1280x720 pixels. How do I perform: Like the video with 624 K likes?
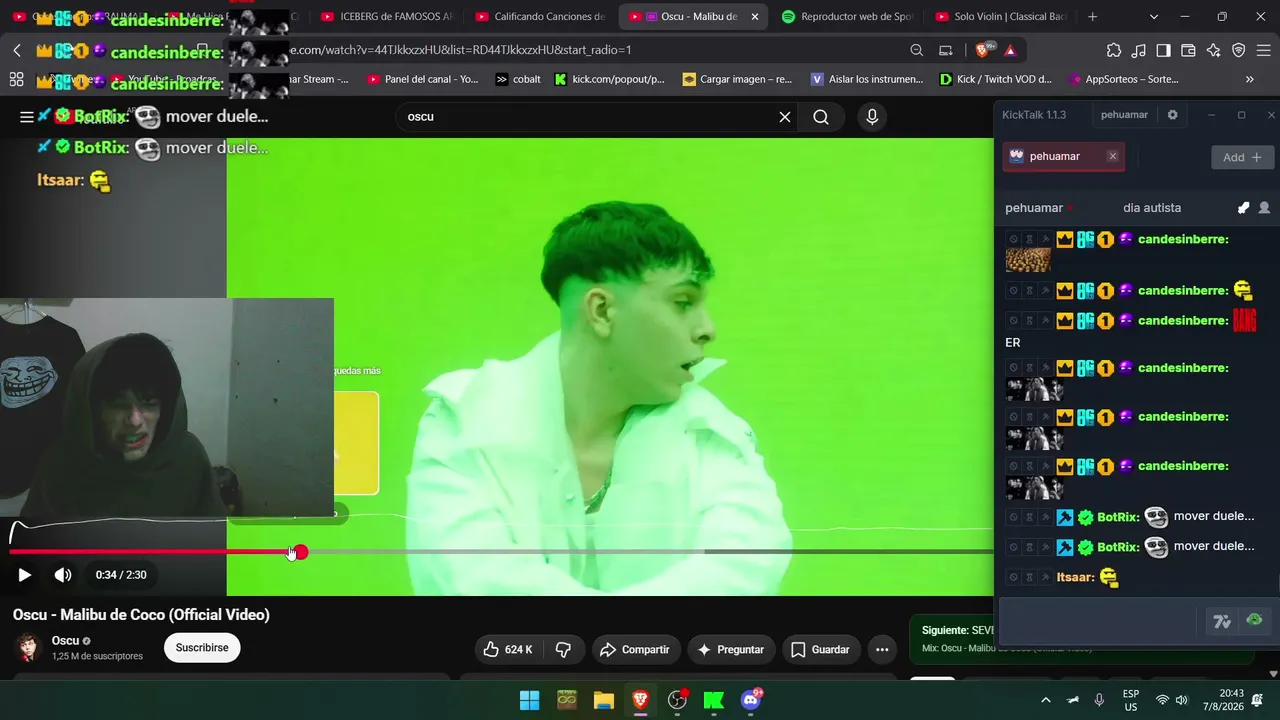[x=507, y=650]
